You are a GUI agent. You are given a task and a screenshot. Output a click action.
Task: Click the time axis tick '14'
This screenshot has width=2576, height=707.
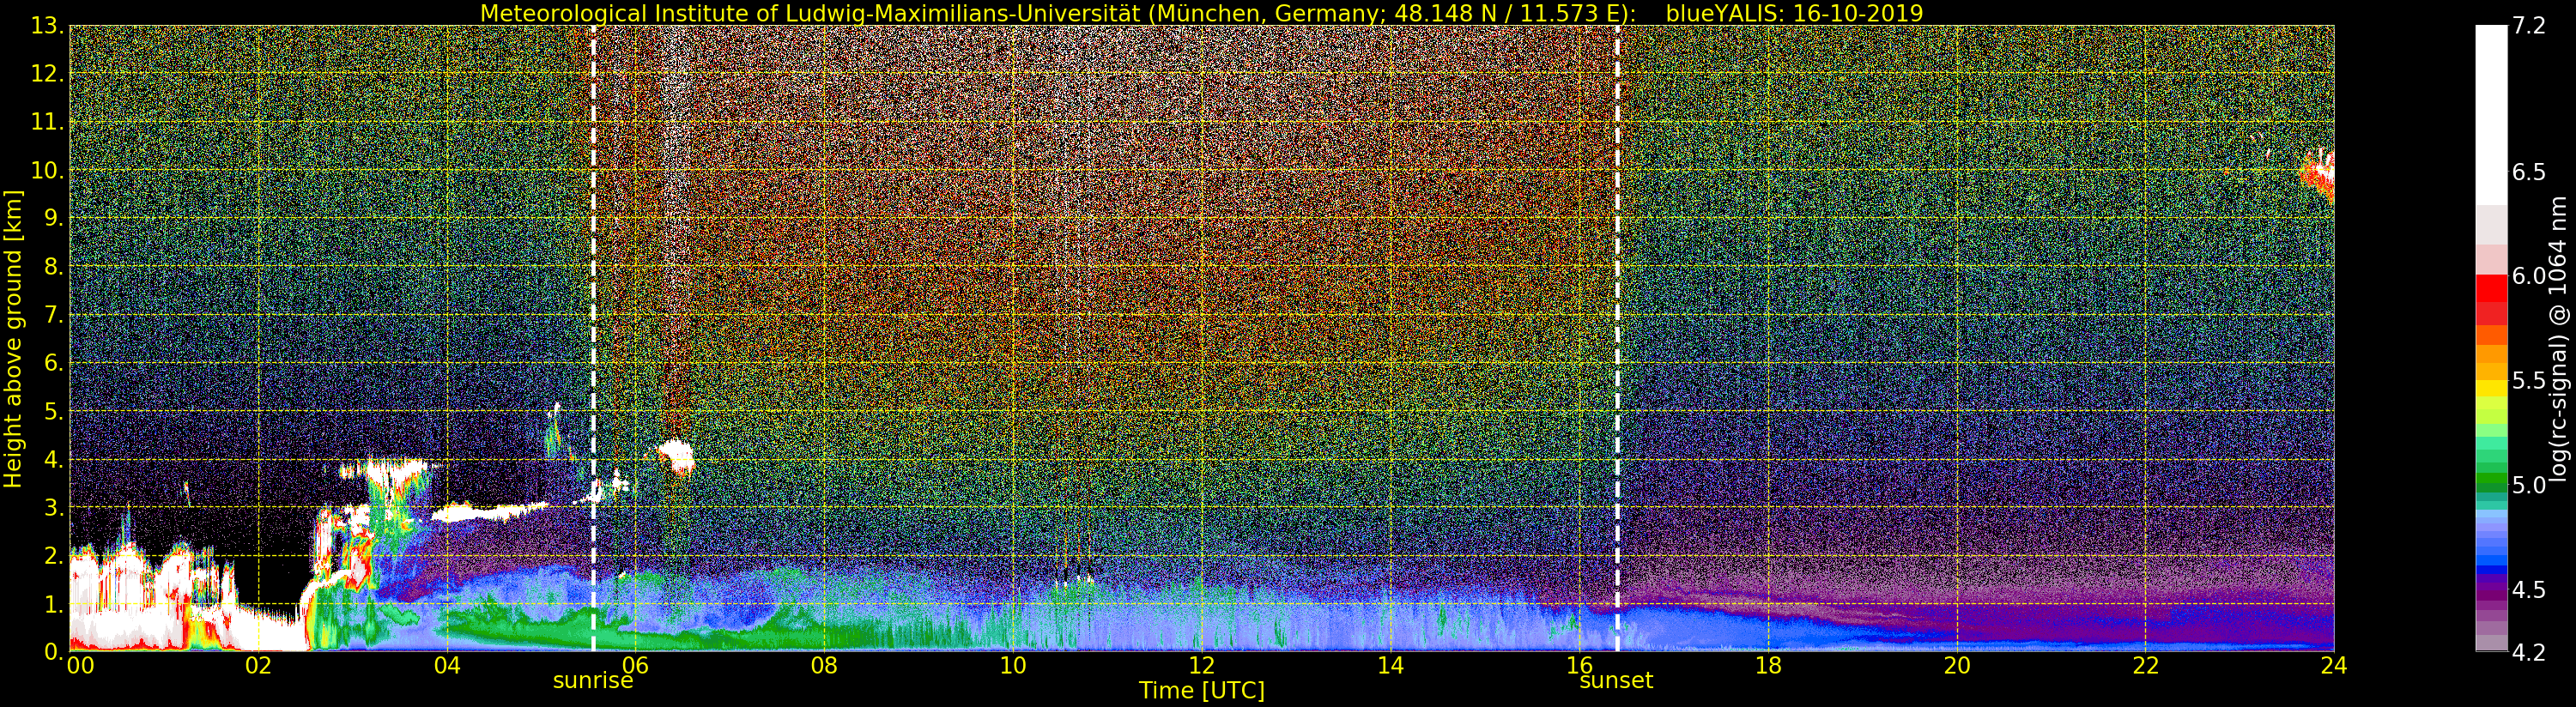1391,665
